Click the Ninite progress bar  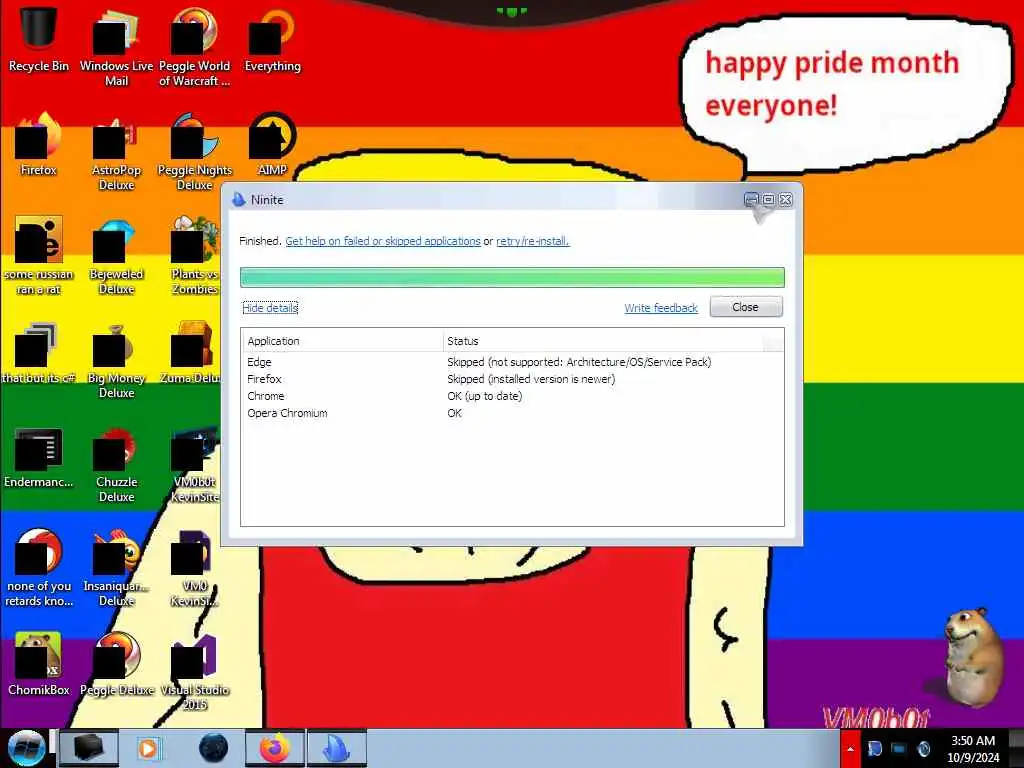tap(512, 277)
